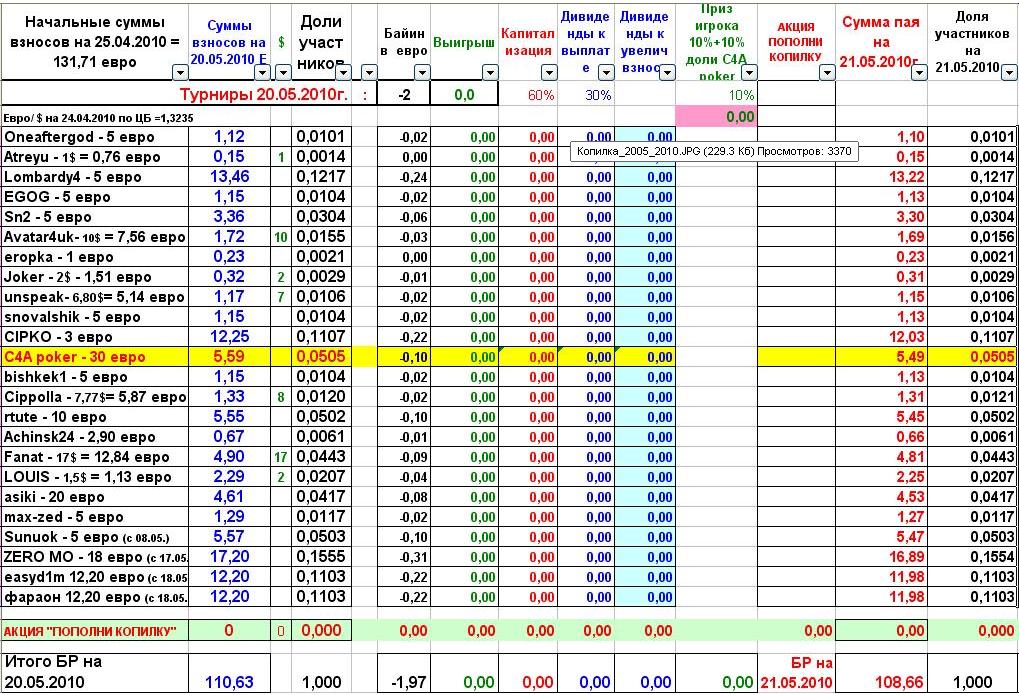Click the EGOG - 5 евро cell
1019x695 pixels.
(x=95, y=196)
